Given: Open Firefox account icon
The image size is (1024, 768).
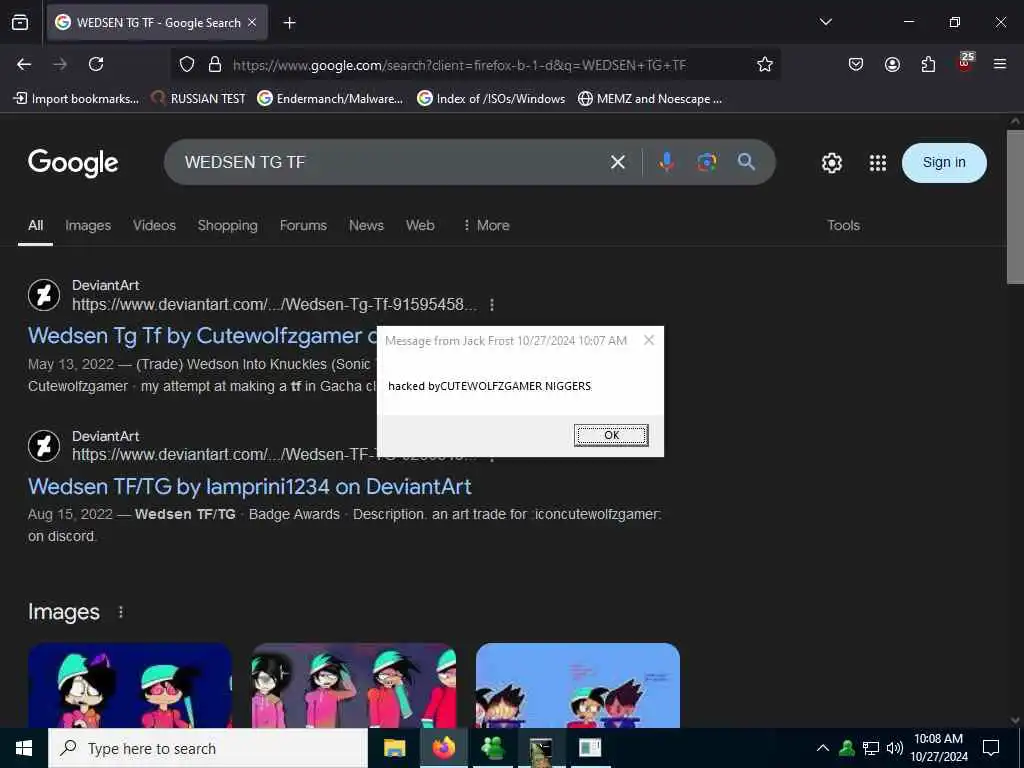Looking at the screenshot, I should click(x=892, y=64).
